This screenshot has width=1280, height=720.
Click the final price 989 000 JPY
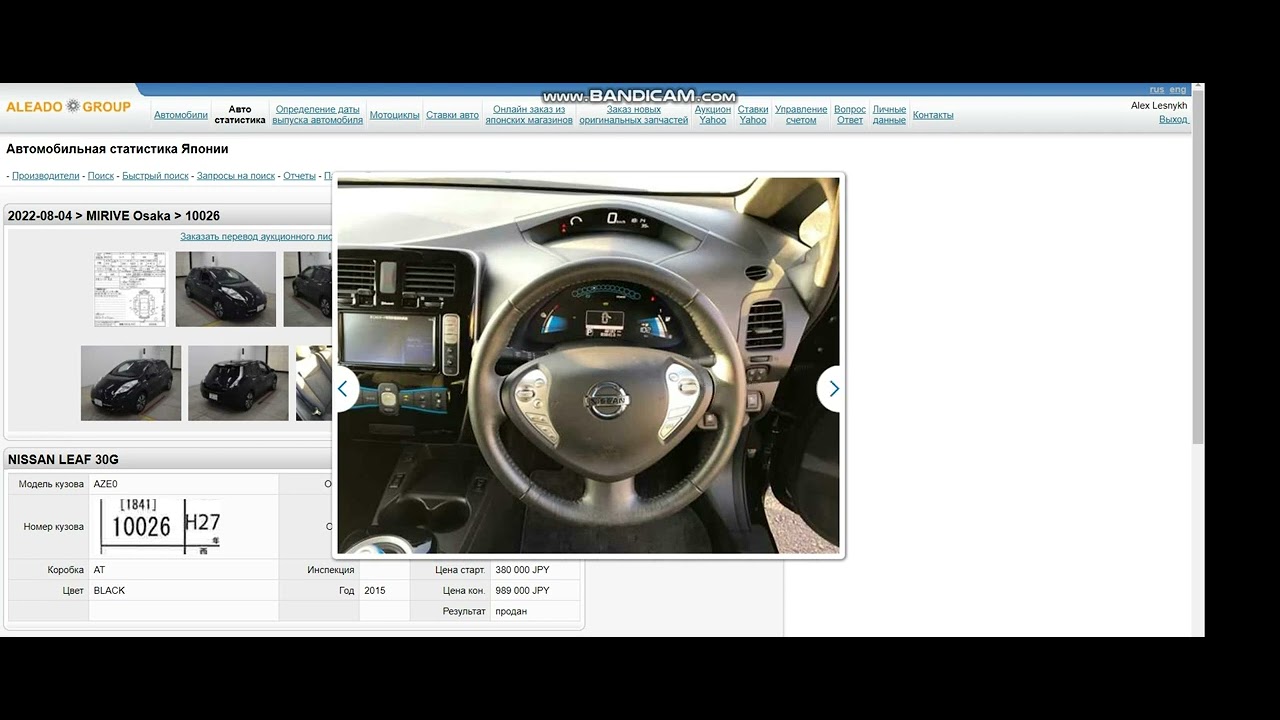(x=522, y=591)
